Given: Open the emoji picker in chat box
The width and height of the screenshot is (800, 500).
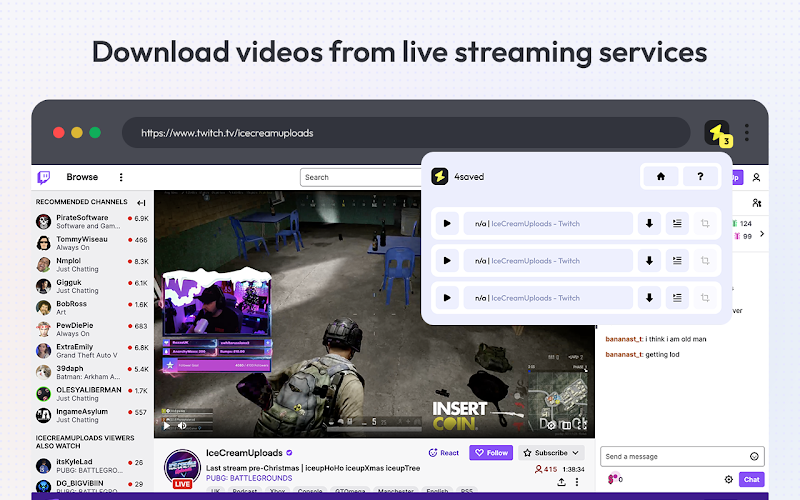Looking at the screenshot, I should 754,457.
